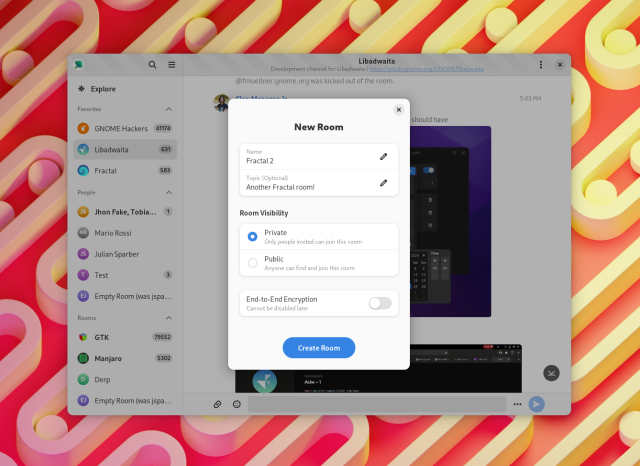This screenshot has width=640, height=466.
Task: Click the Fractal room avatar
Action: pos(83,171)
